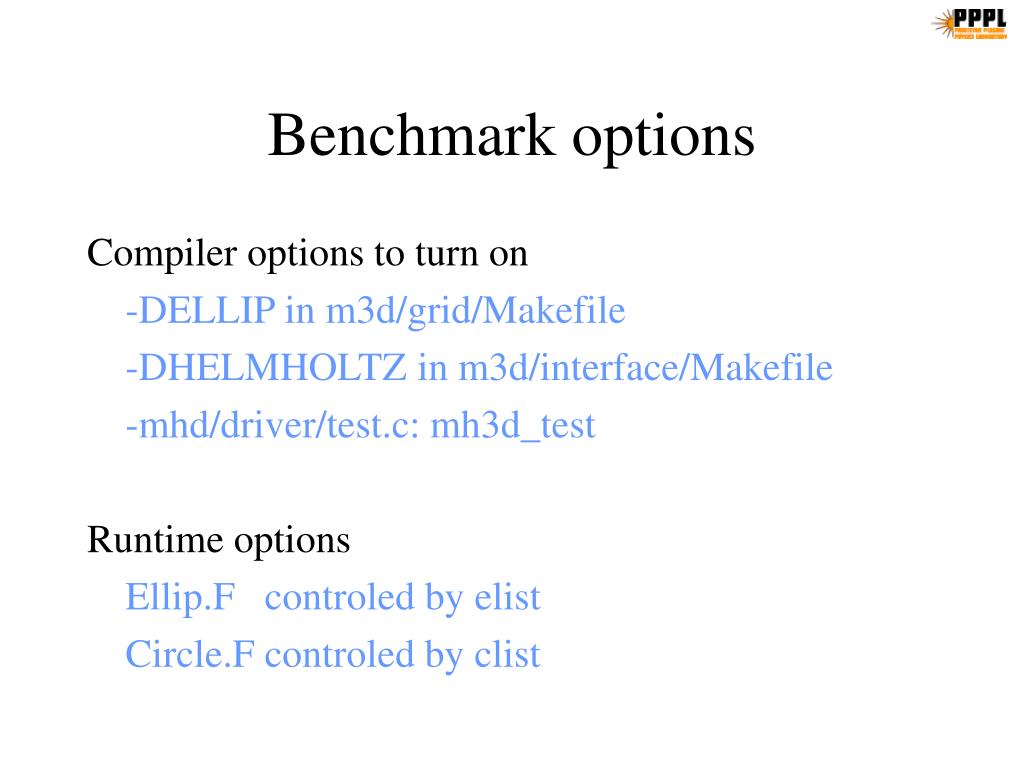Screen dimensions: 1024x768
Task: Click the word options in slide title
Action: [664, 140]
